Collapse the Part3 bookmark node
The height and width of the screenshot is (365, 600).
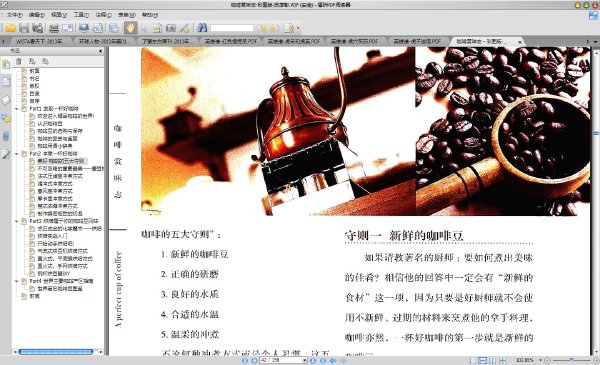pyautogui.click(x=16, y=221)
